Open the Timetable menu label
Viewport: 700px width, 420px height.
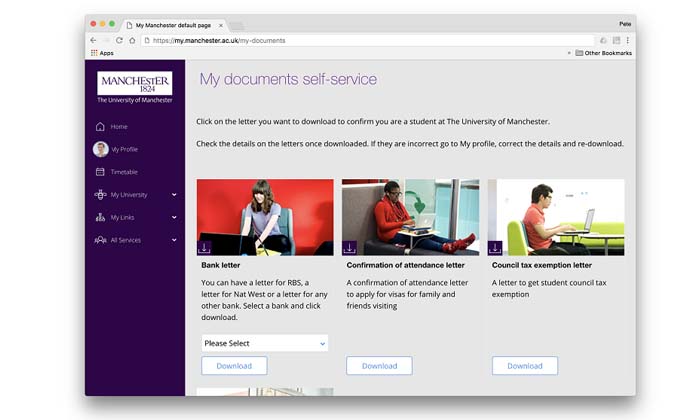(124, 172)
